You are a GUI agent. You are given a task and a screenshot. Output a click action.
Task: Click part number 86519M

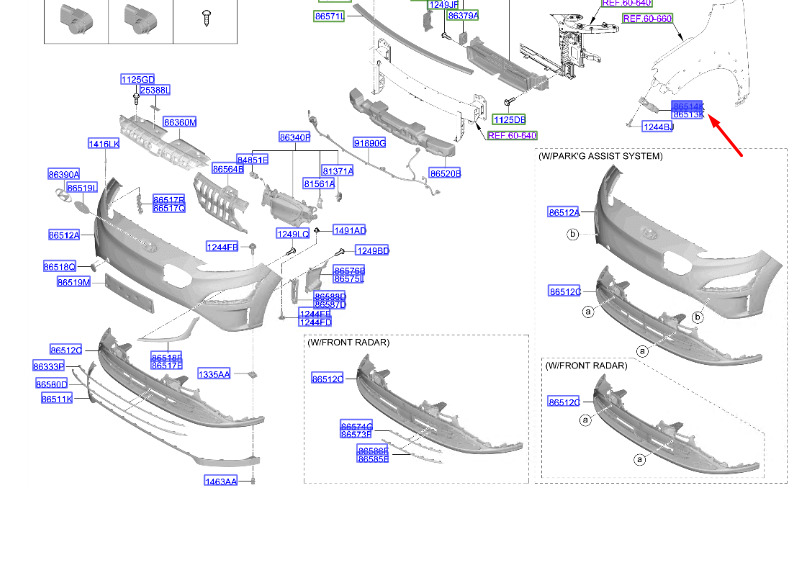coord(74,282)
